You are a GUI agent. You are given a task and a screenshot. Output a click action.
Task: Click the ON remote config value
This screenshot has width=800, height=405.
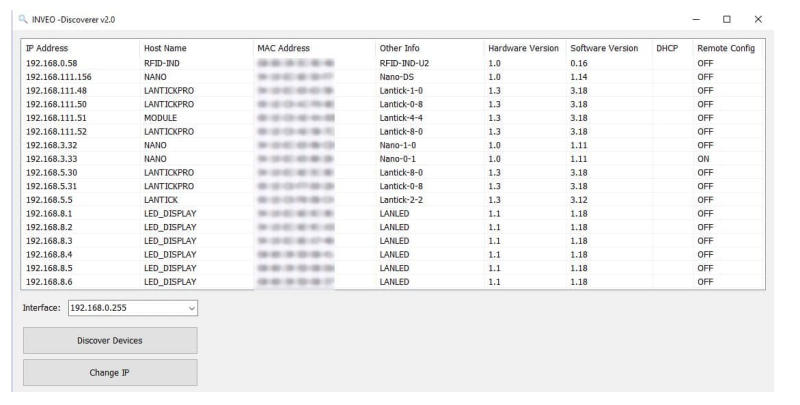click(x=704, y=159)
